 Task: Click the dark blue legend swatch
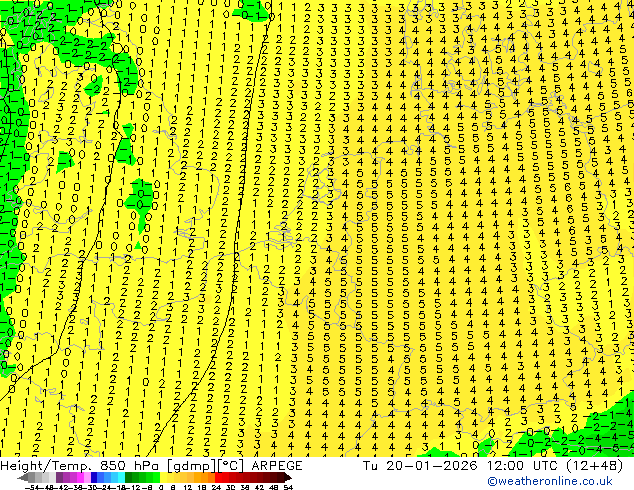click(x=94, y=477)
